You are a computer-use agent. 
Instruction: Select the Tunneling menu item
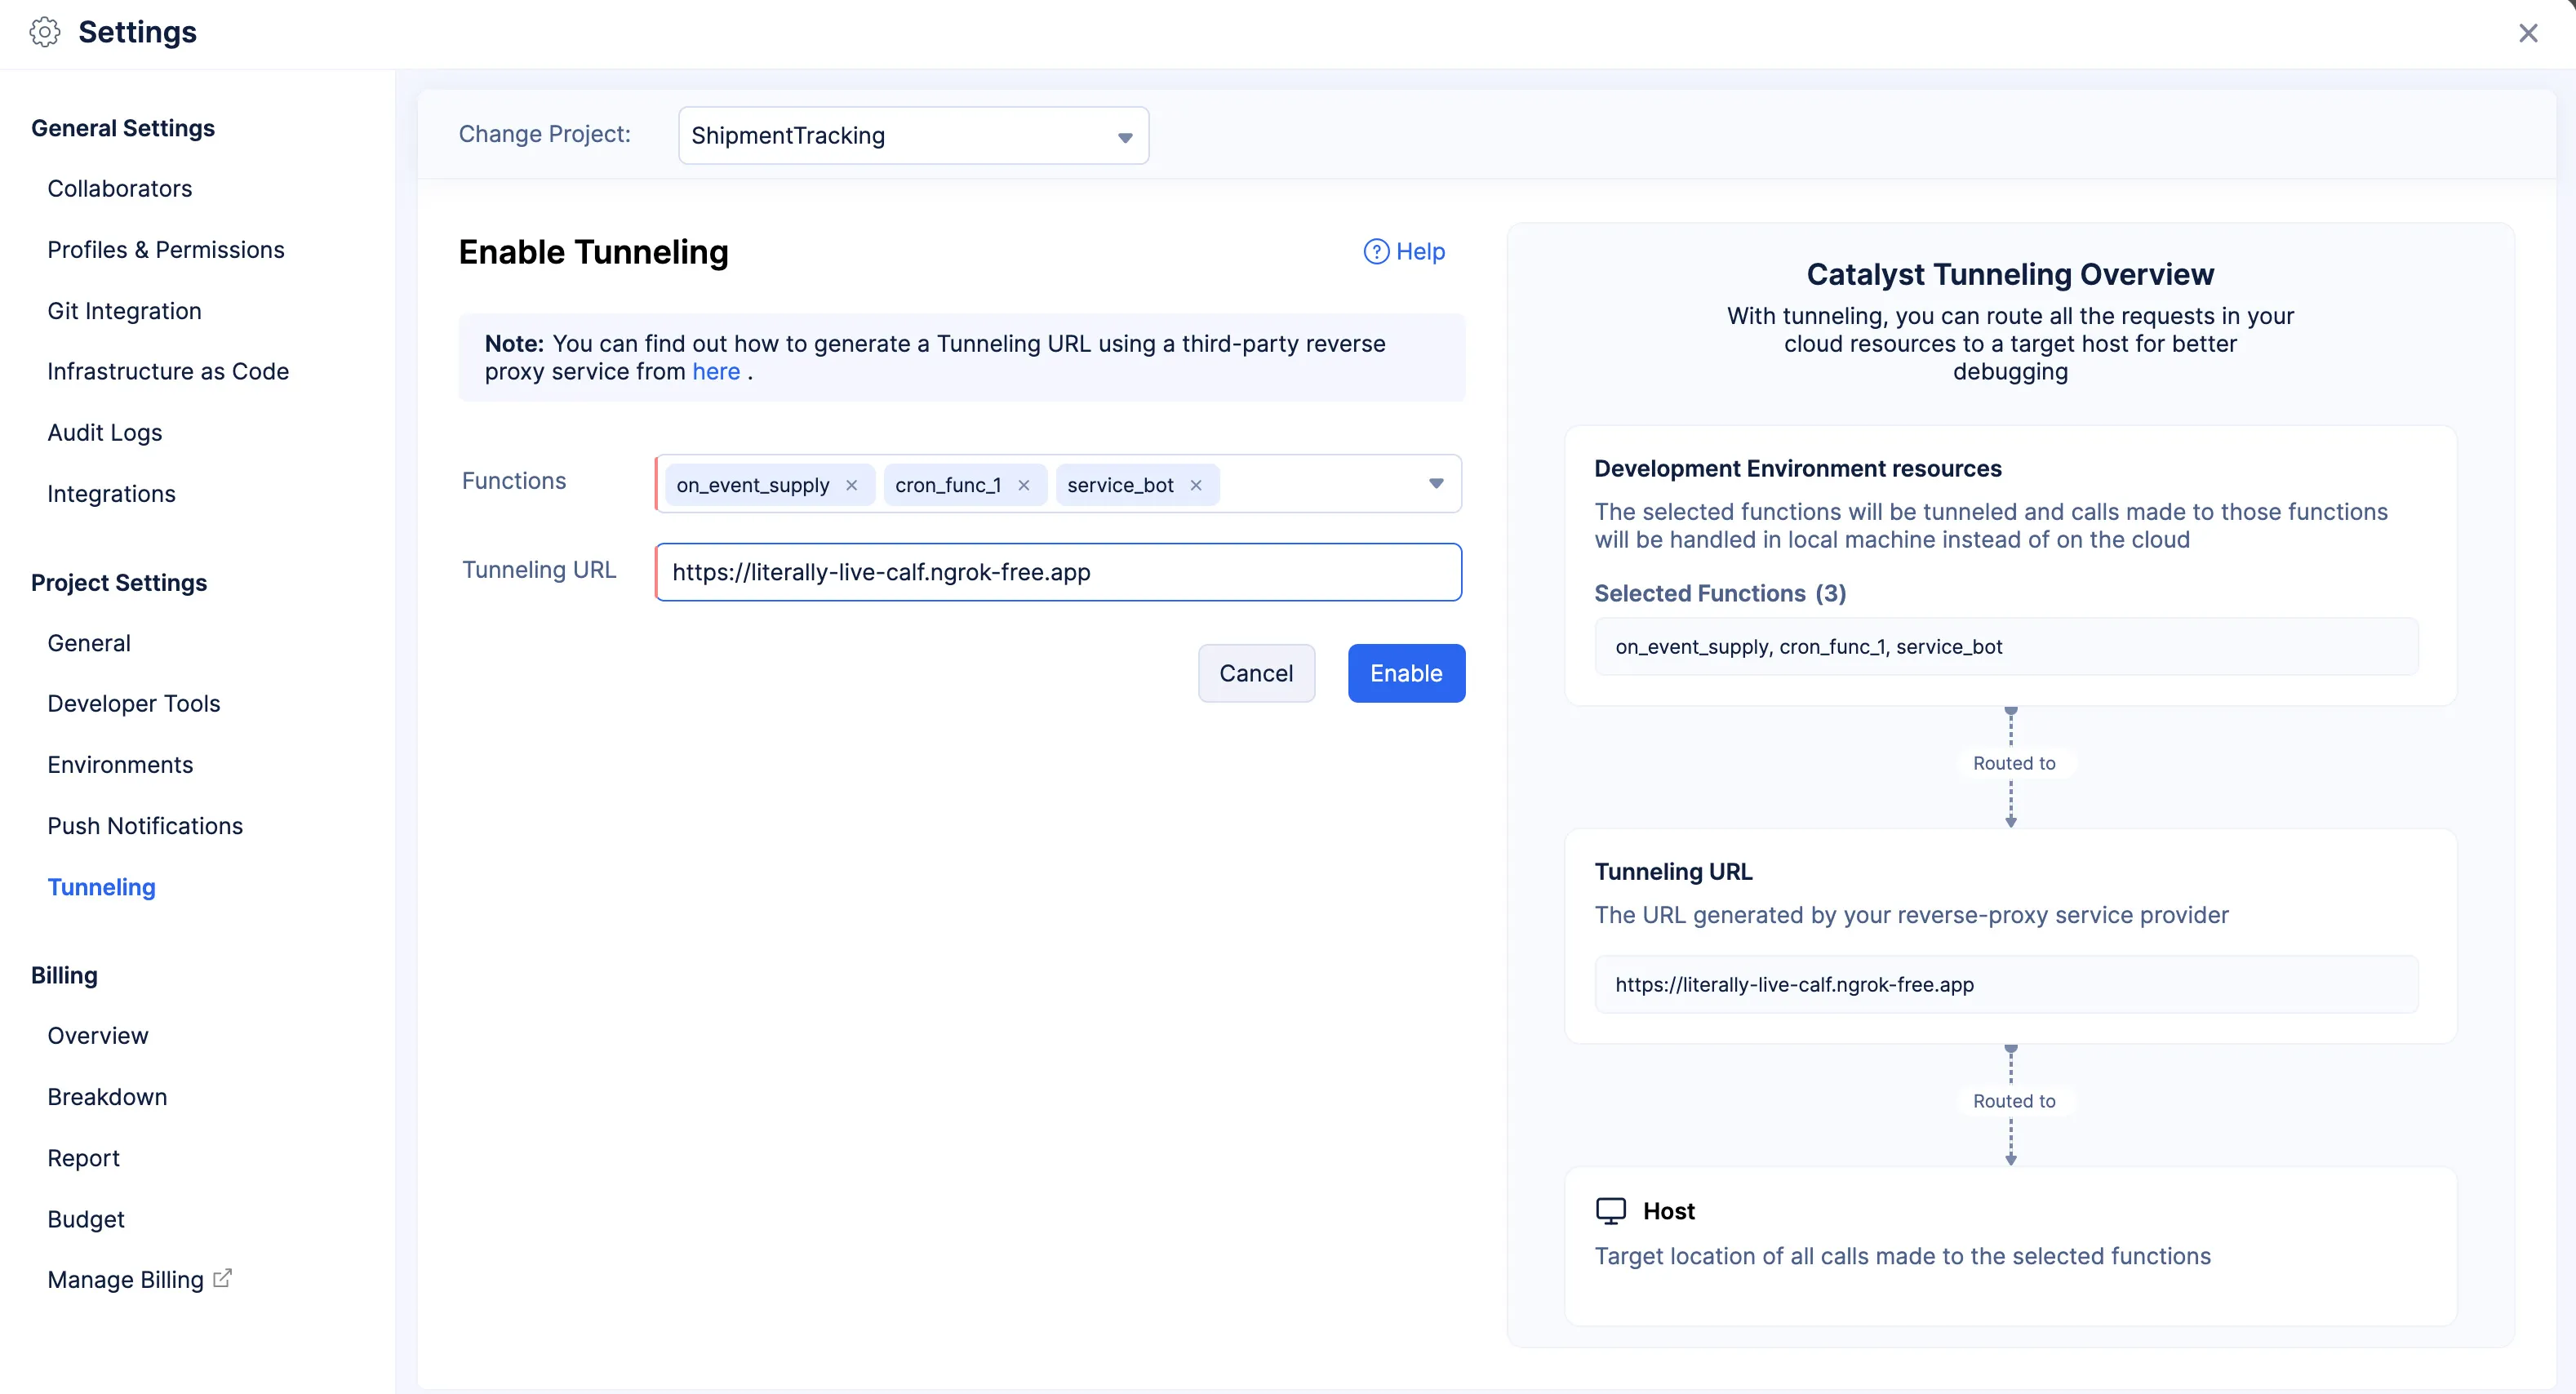101,887
